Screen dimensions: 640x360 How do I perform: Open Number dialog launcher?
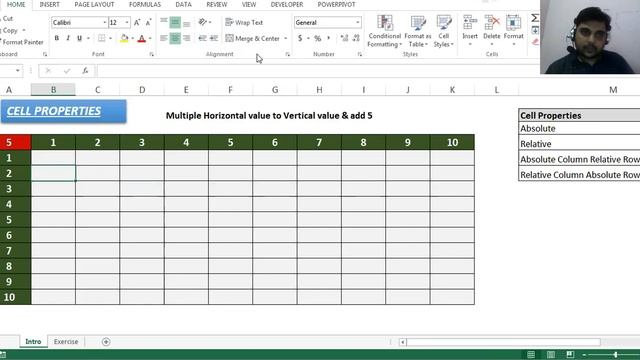[x=360, y=54]
